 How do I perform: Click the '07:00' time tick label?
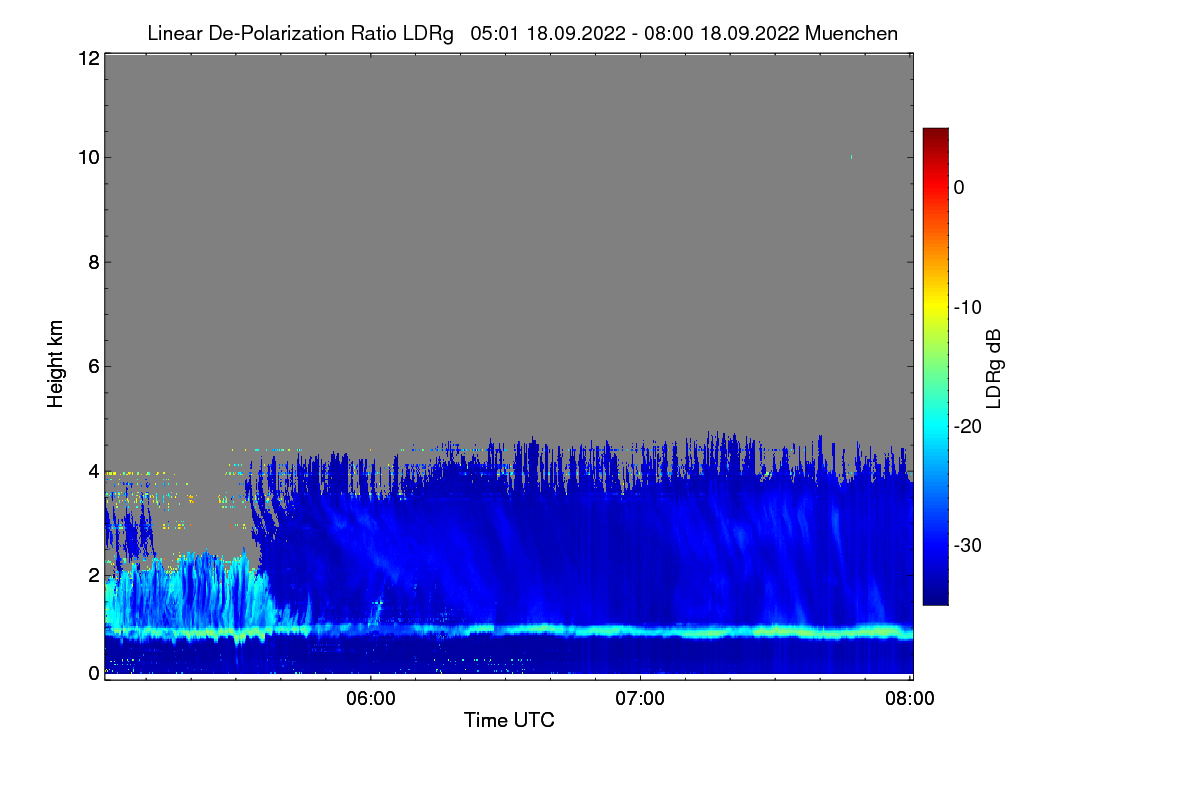(640, 699)
